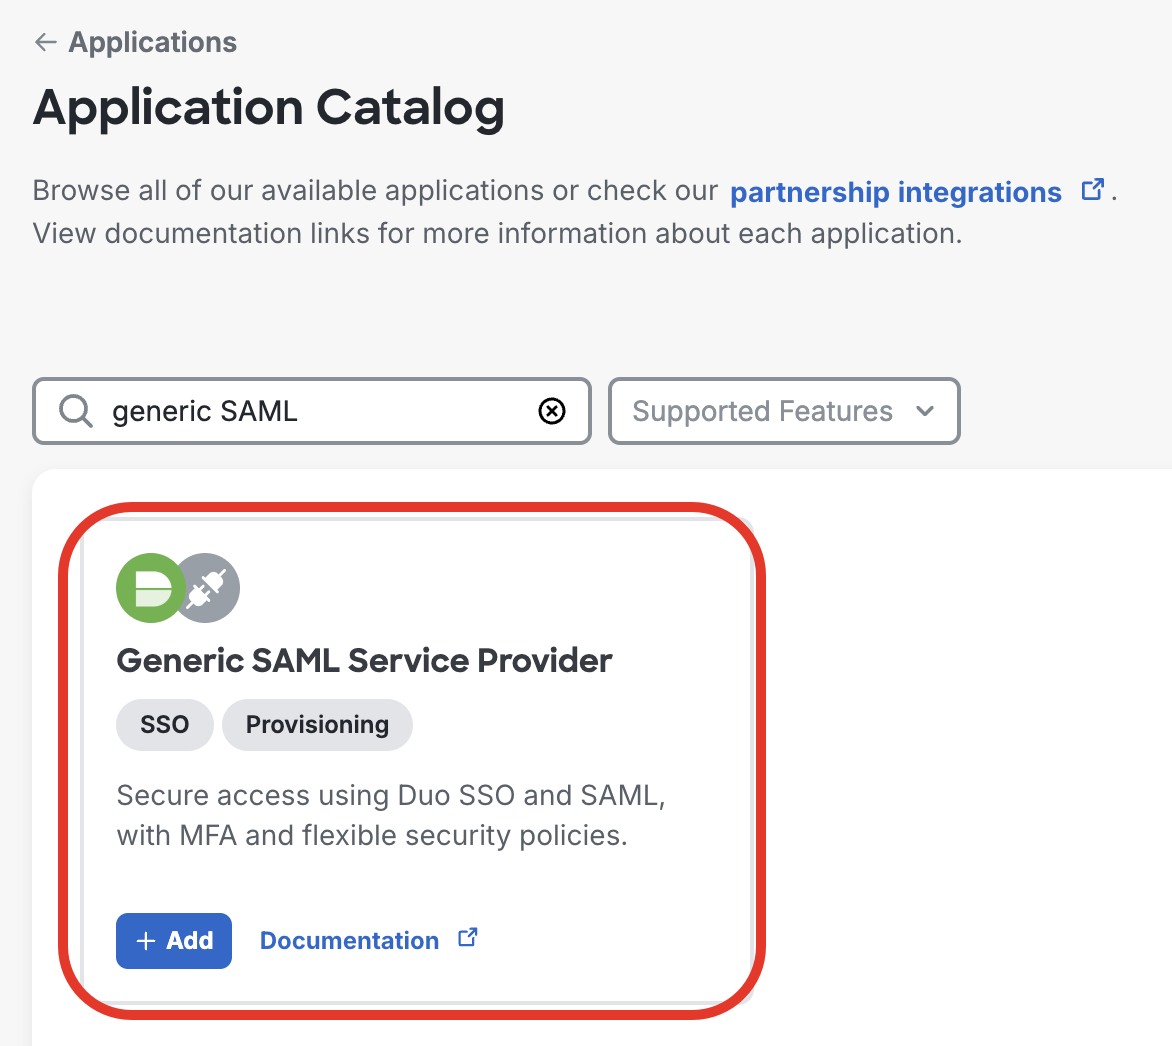
Task: Click the back arrow next to Applications
Action: click(x=45, y=42)
